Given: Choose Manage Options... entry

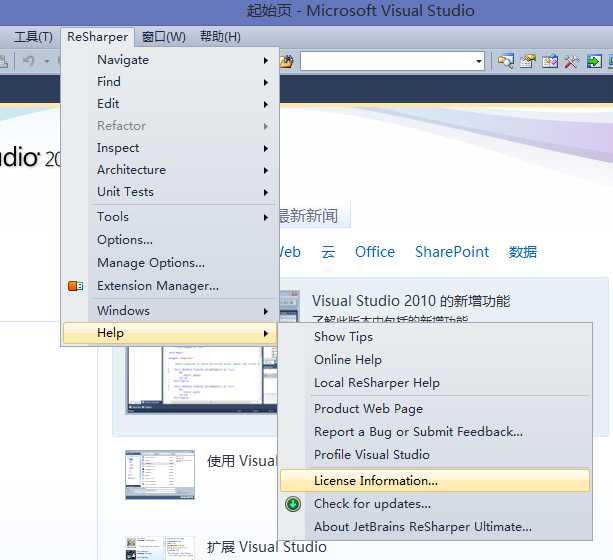Looking at the screenshot, I should [170, 263].
